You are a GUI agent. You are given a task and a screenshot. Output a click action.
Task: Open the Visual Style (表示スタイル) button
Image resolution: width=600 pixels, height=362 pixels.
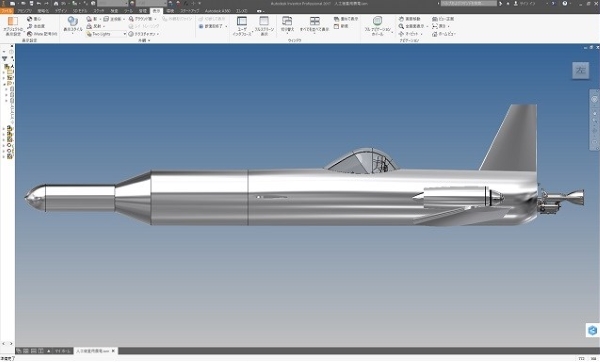(x=73, y=25)
